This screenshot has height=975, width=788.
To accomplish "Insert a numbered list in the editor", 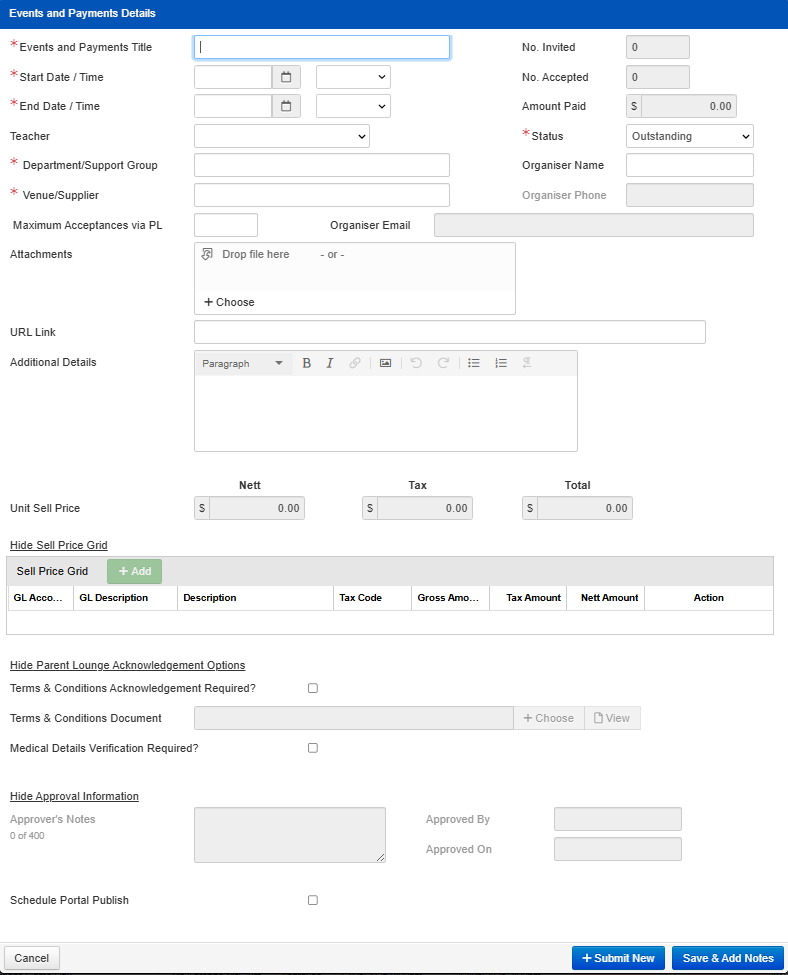I will tap(501, 363).
